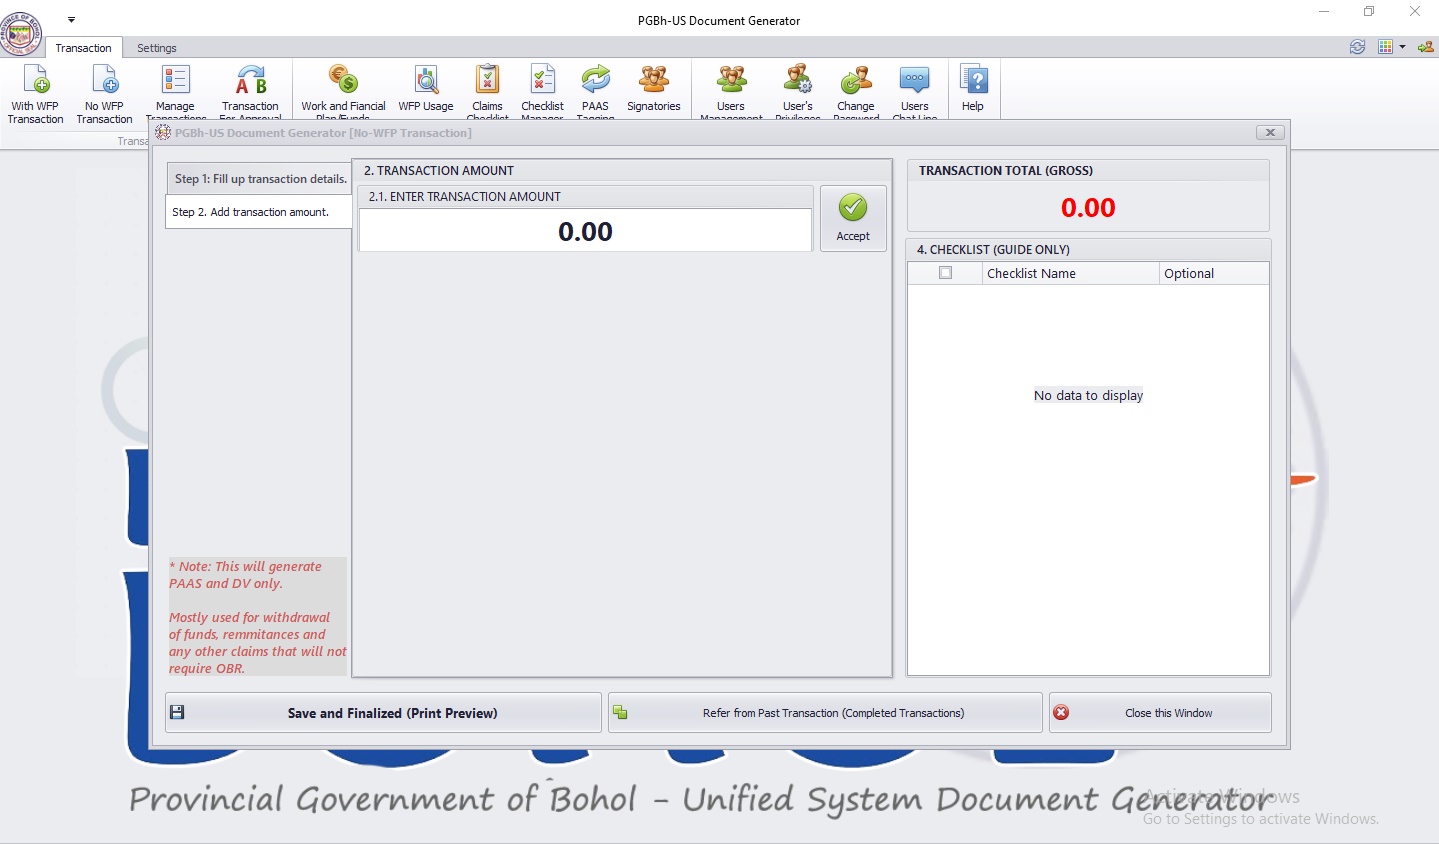This screenshot has width=1439, height=844.
Task: Click the "2.1. ENTER TRANSACTION AMOUNT" label
Action: point(465,197)
